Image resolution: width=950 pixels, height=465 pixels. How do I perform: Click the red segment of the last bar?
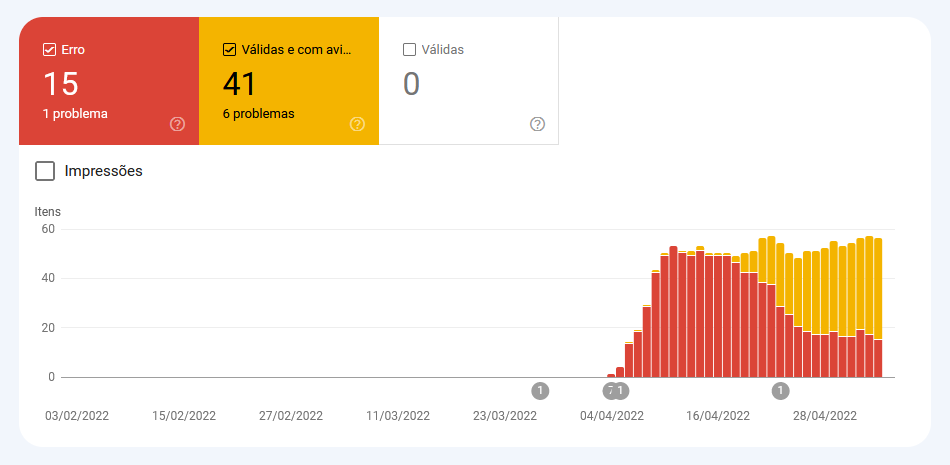click(878, 358)
